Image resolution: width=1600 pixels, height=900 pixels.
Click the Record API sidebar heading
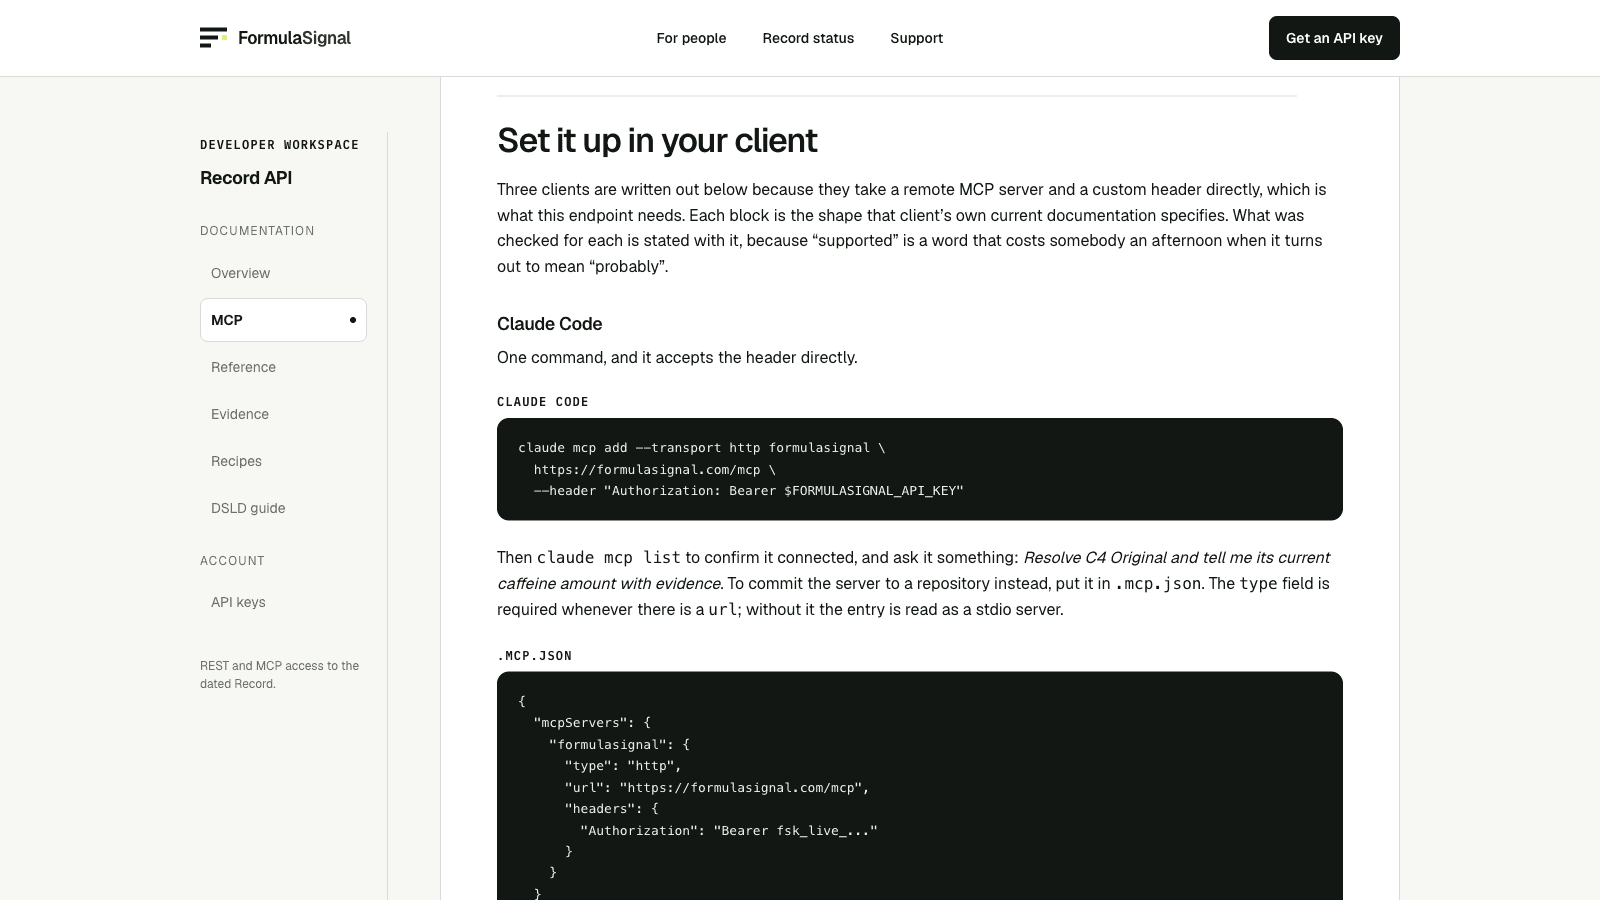[246, 178]
